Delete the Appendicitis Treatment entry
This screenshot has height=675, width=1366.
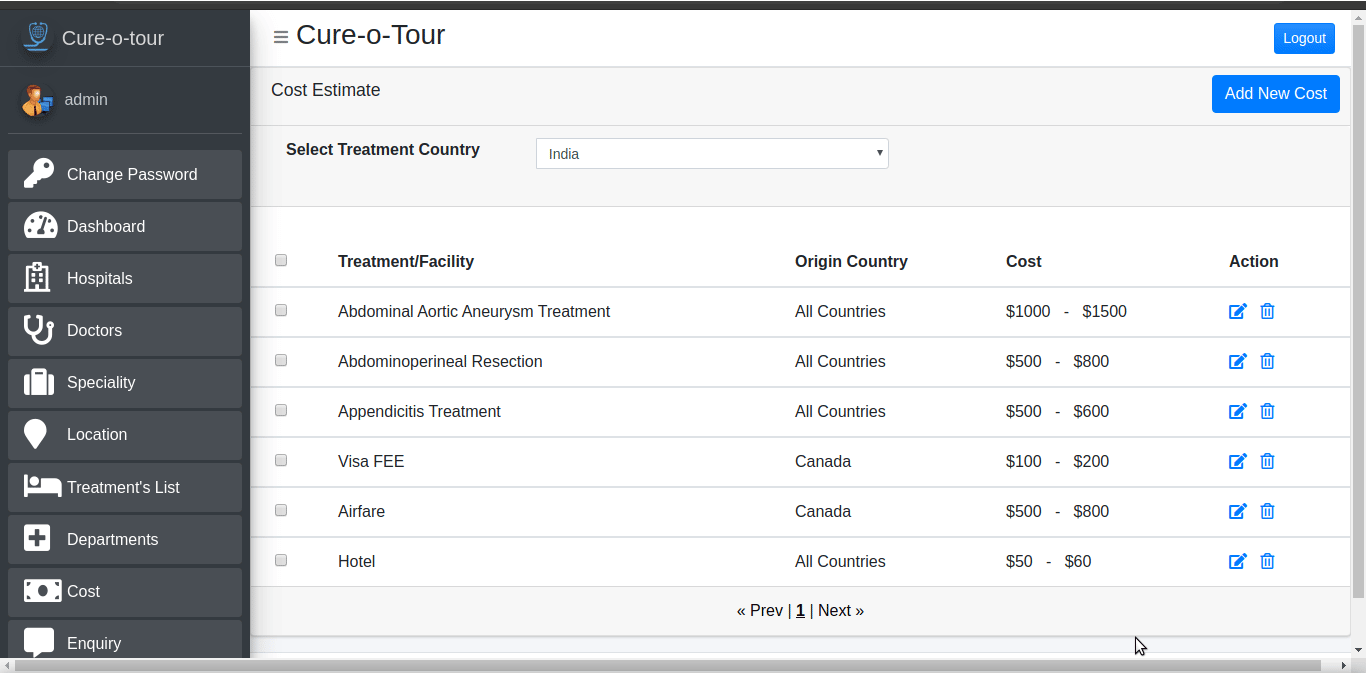pos(1267,411)
